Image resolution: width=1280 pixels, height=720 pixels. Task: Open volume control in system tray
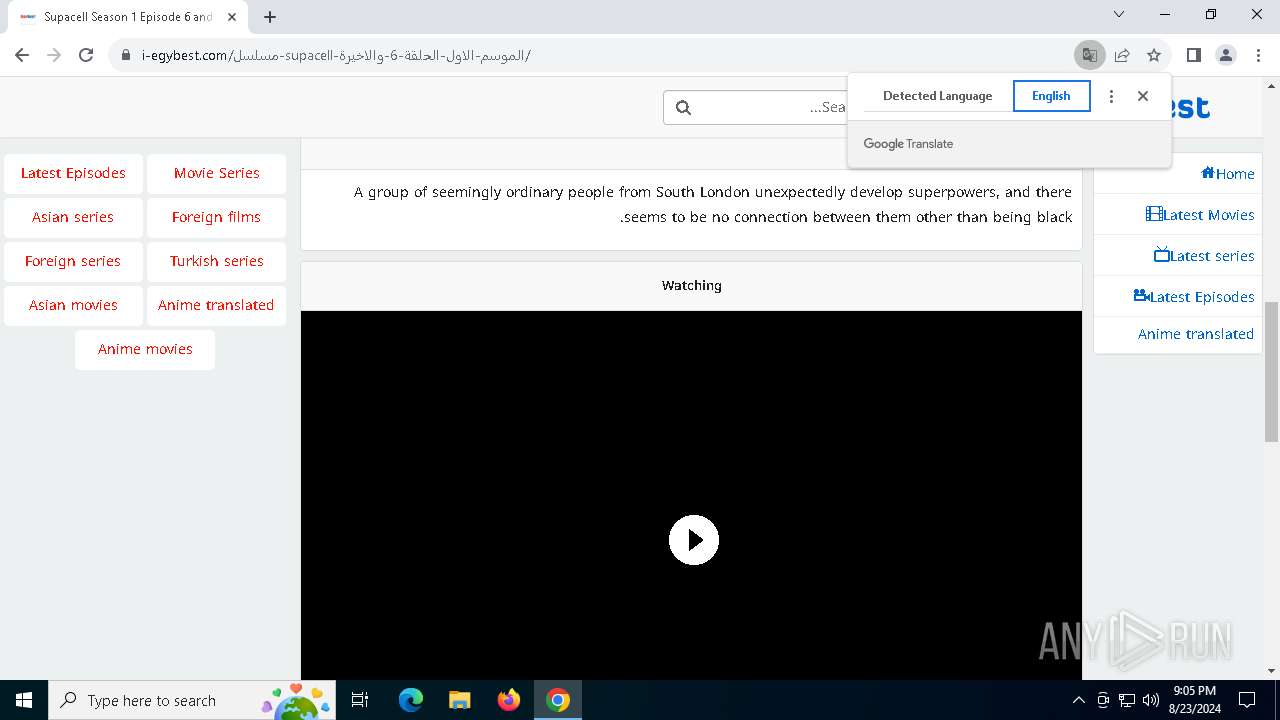(x=1151, y=700)
